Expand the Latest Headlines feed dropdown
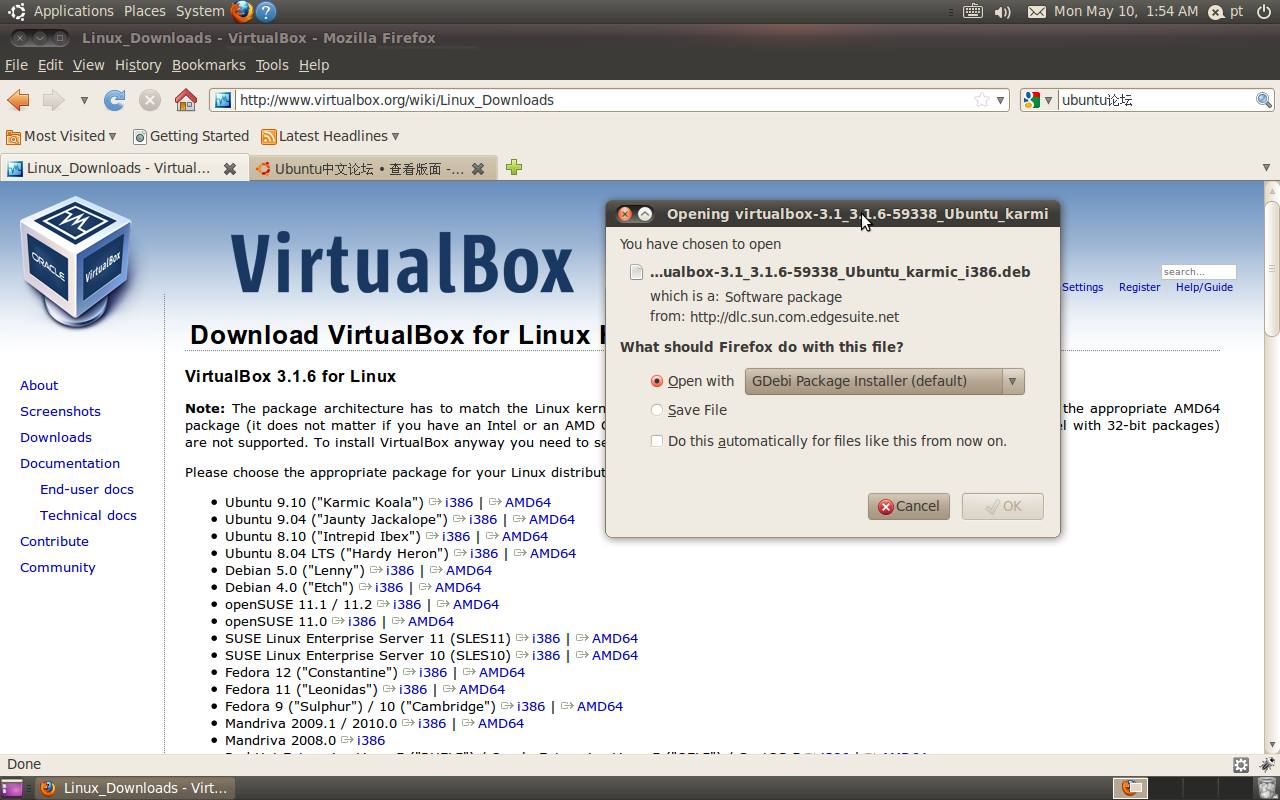1280x800 pixels. pyautogui.click(x=330, y=136)
